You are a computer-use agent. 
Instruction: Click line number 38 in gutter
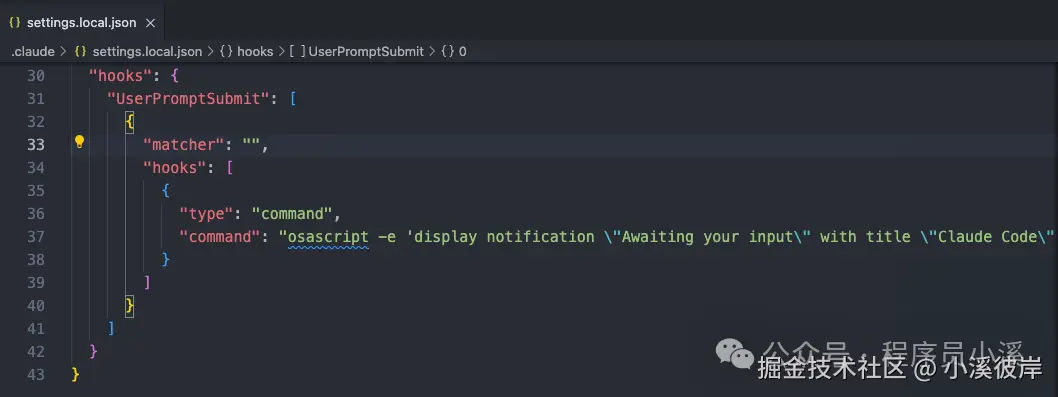tap(36, 259)
